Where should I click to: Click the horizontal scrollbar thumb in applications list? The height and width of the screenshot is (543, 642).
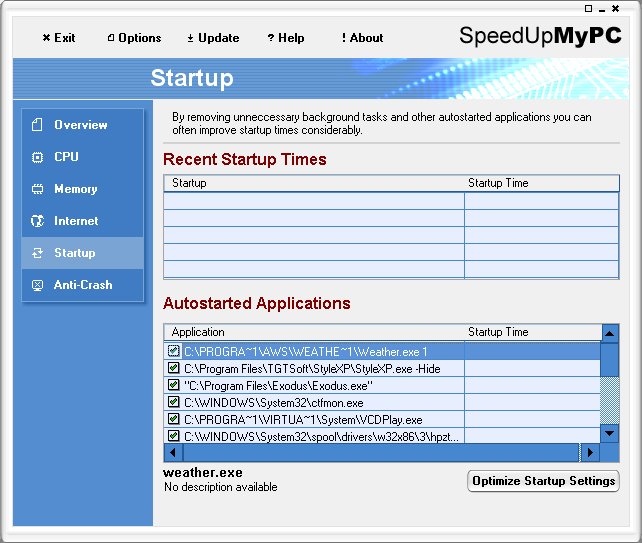(382, 452)
